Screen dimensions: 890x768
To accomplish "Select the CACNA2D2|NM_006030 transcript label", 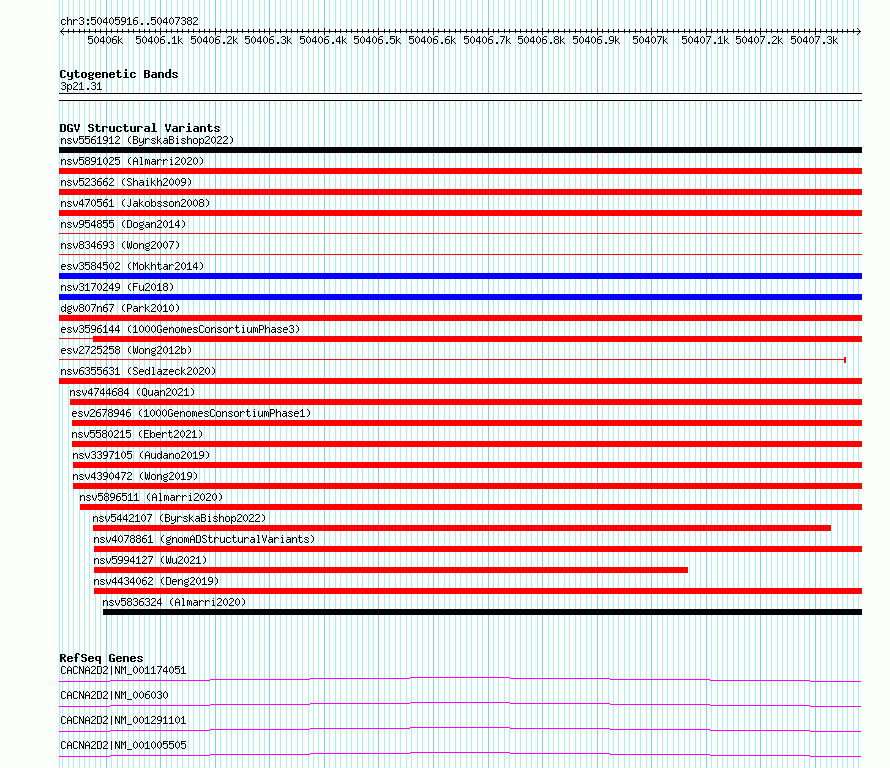I will click(114, 695).
